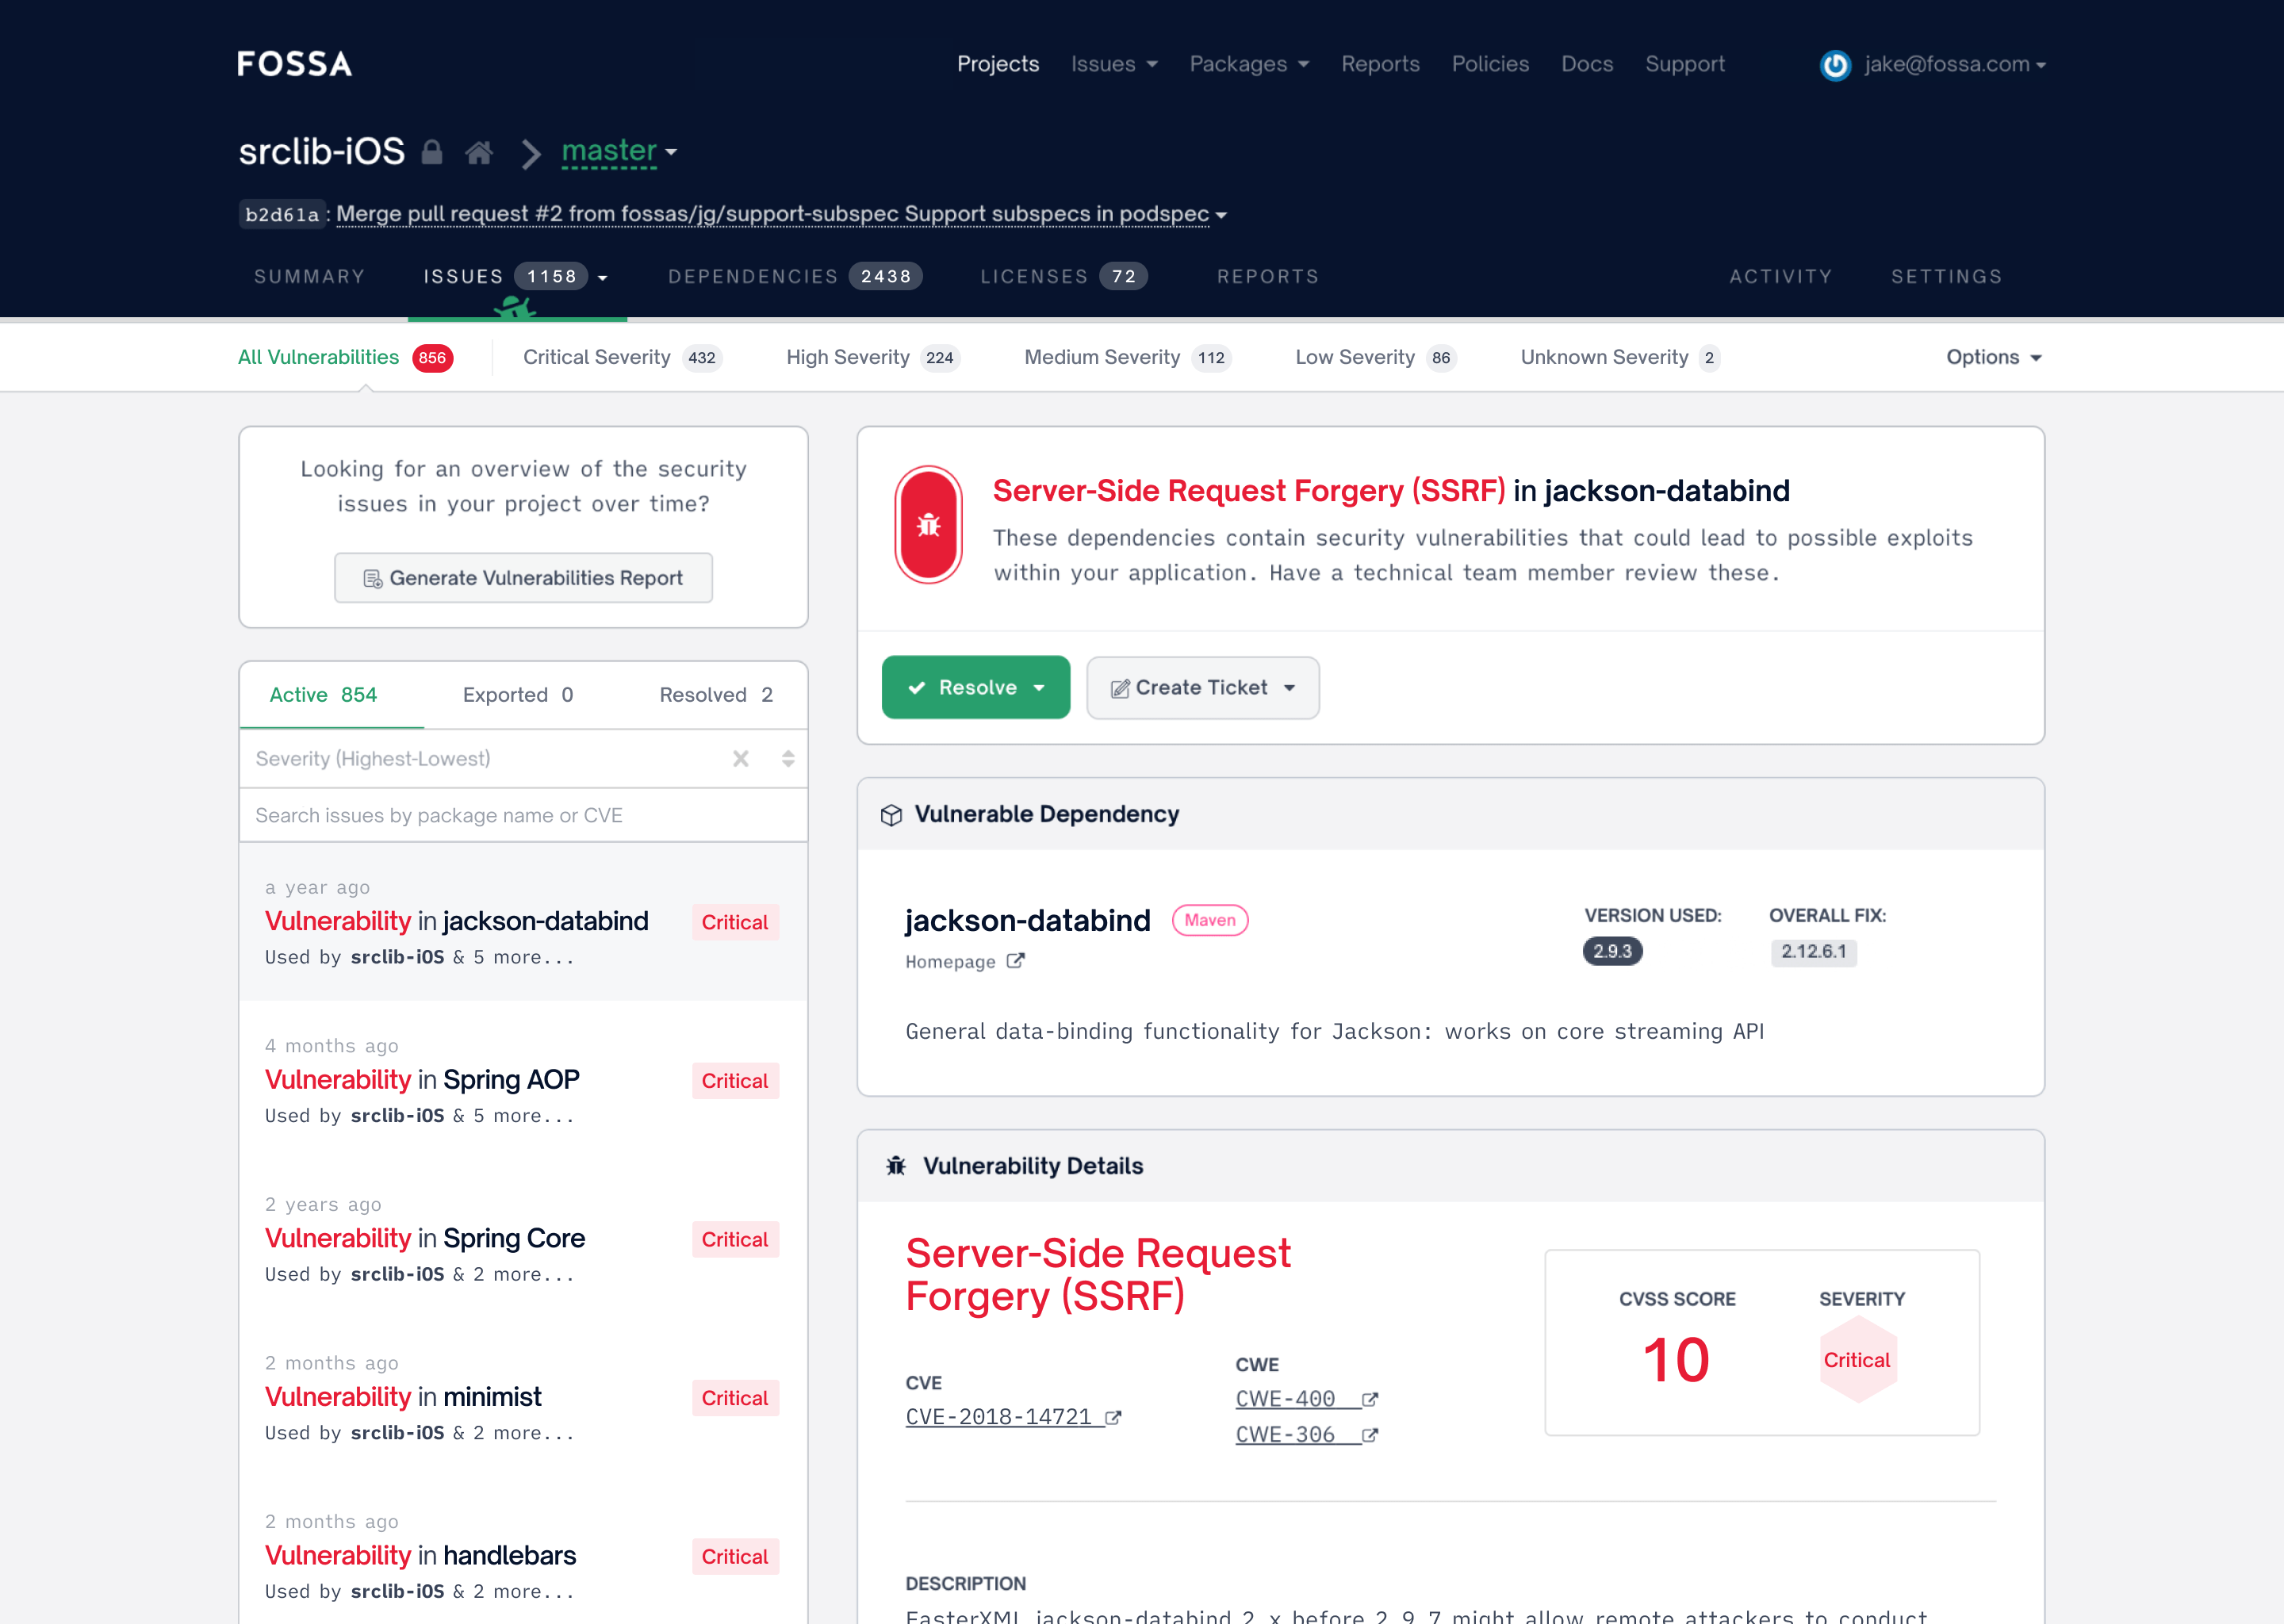Click the chevron breadcrumb arrow before master

530,154
